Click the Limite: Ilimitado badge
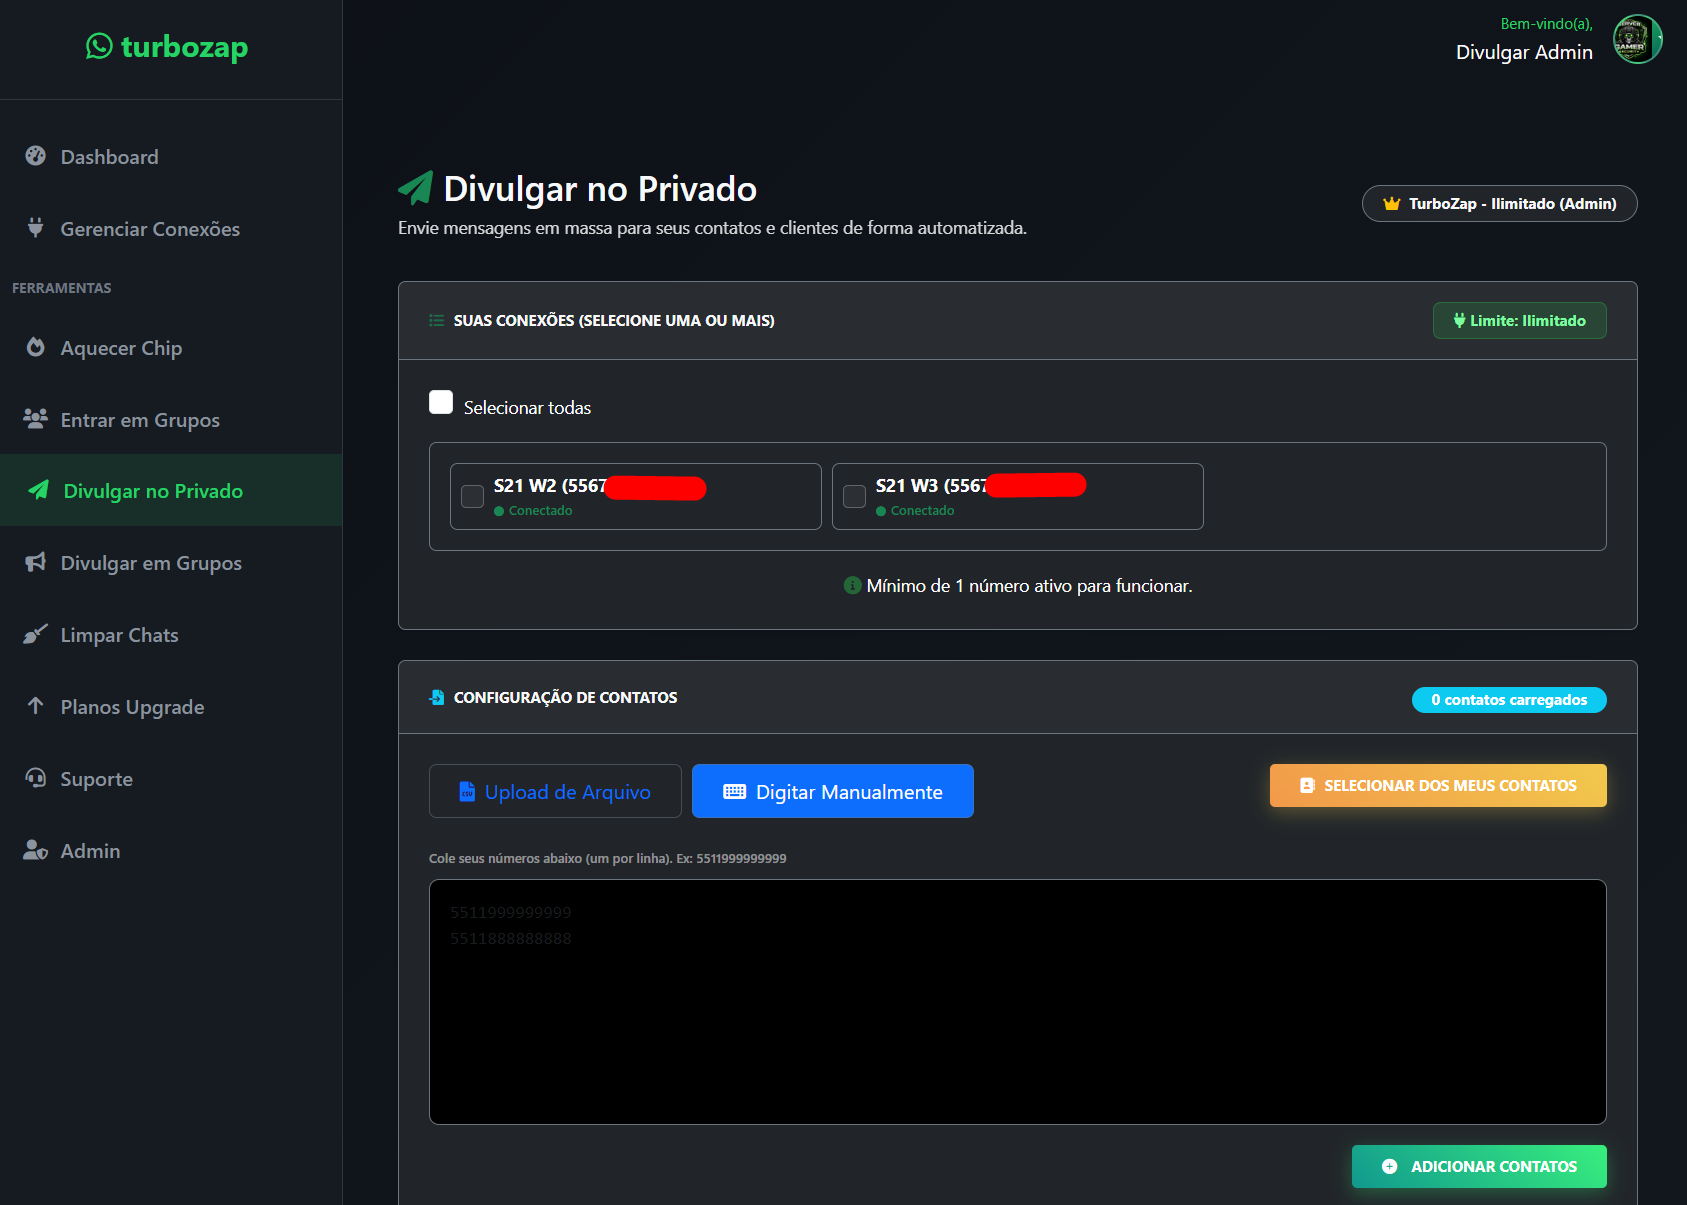Image resolution: width=1687 pixels, height=1205 pixels. coord(1520,321)
